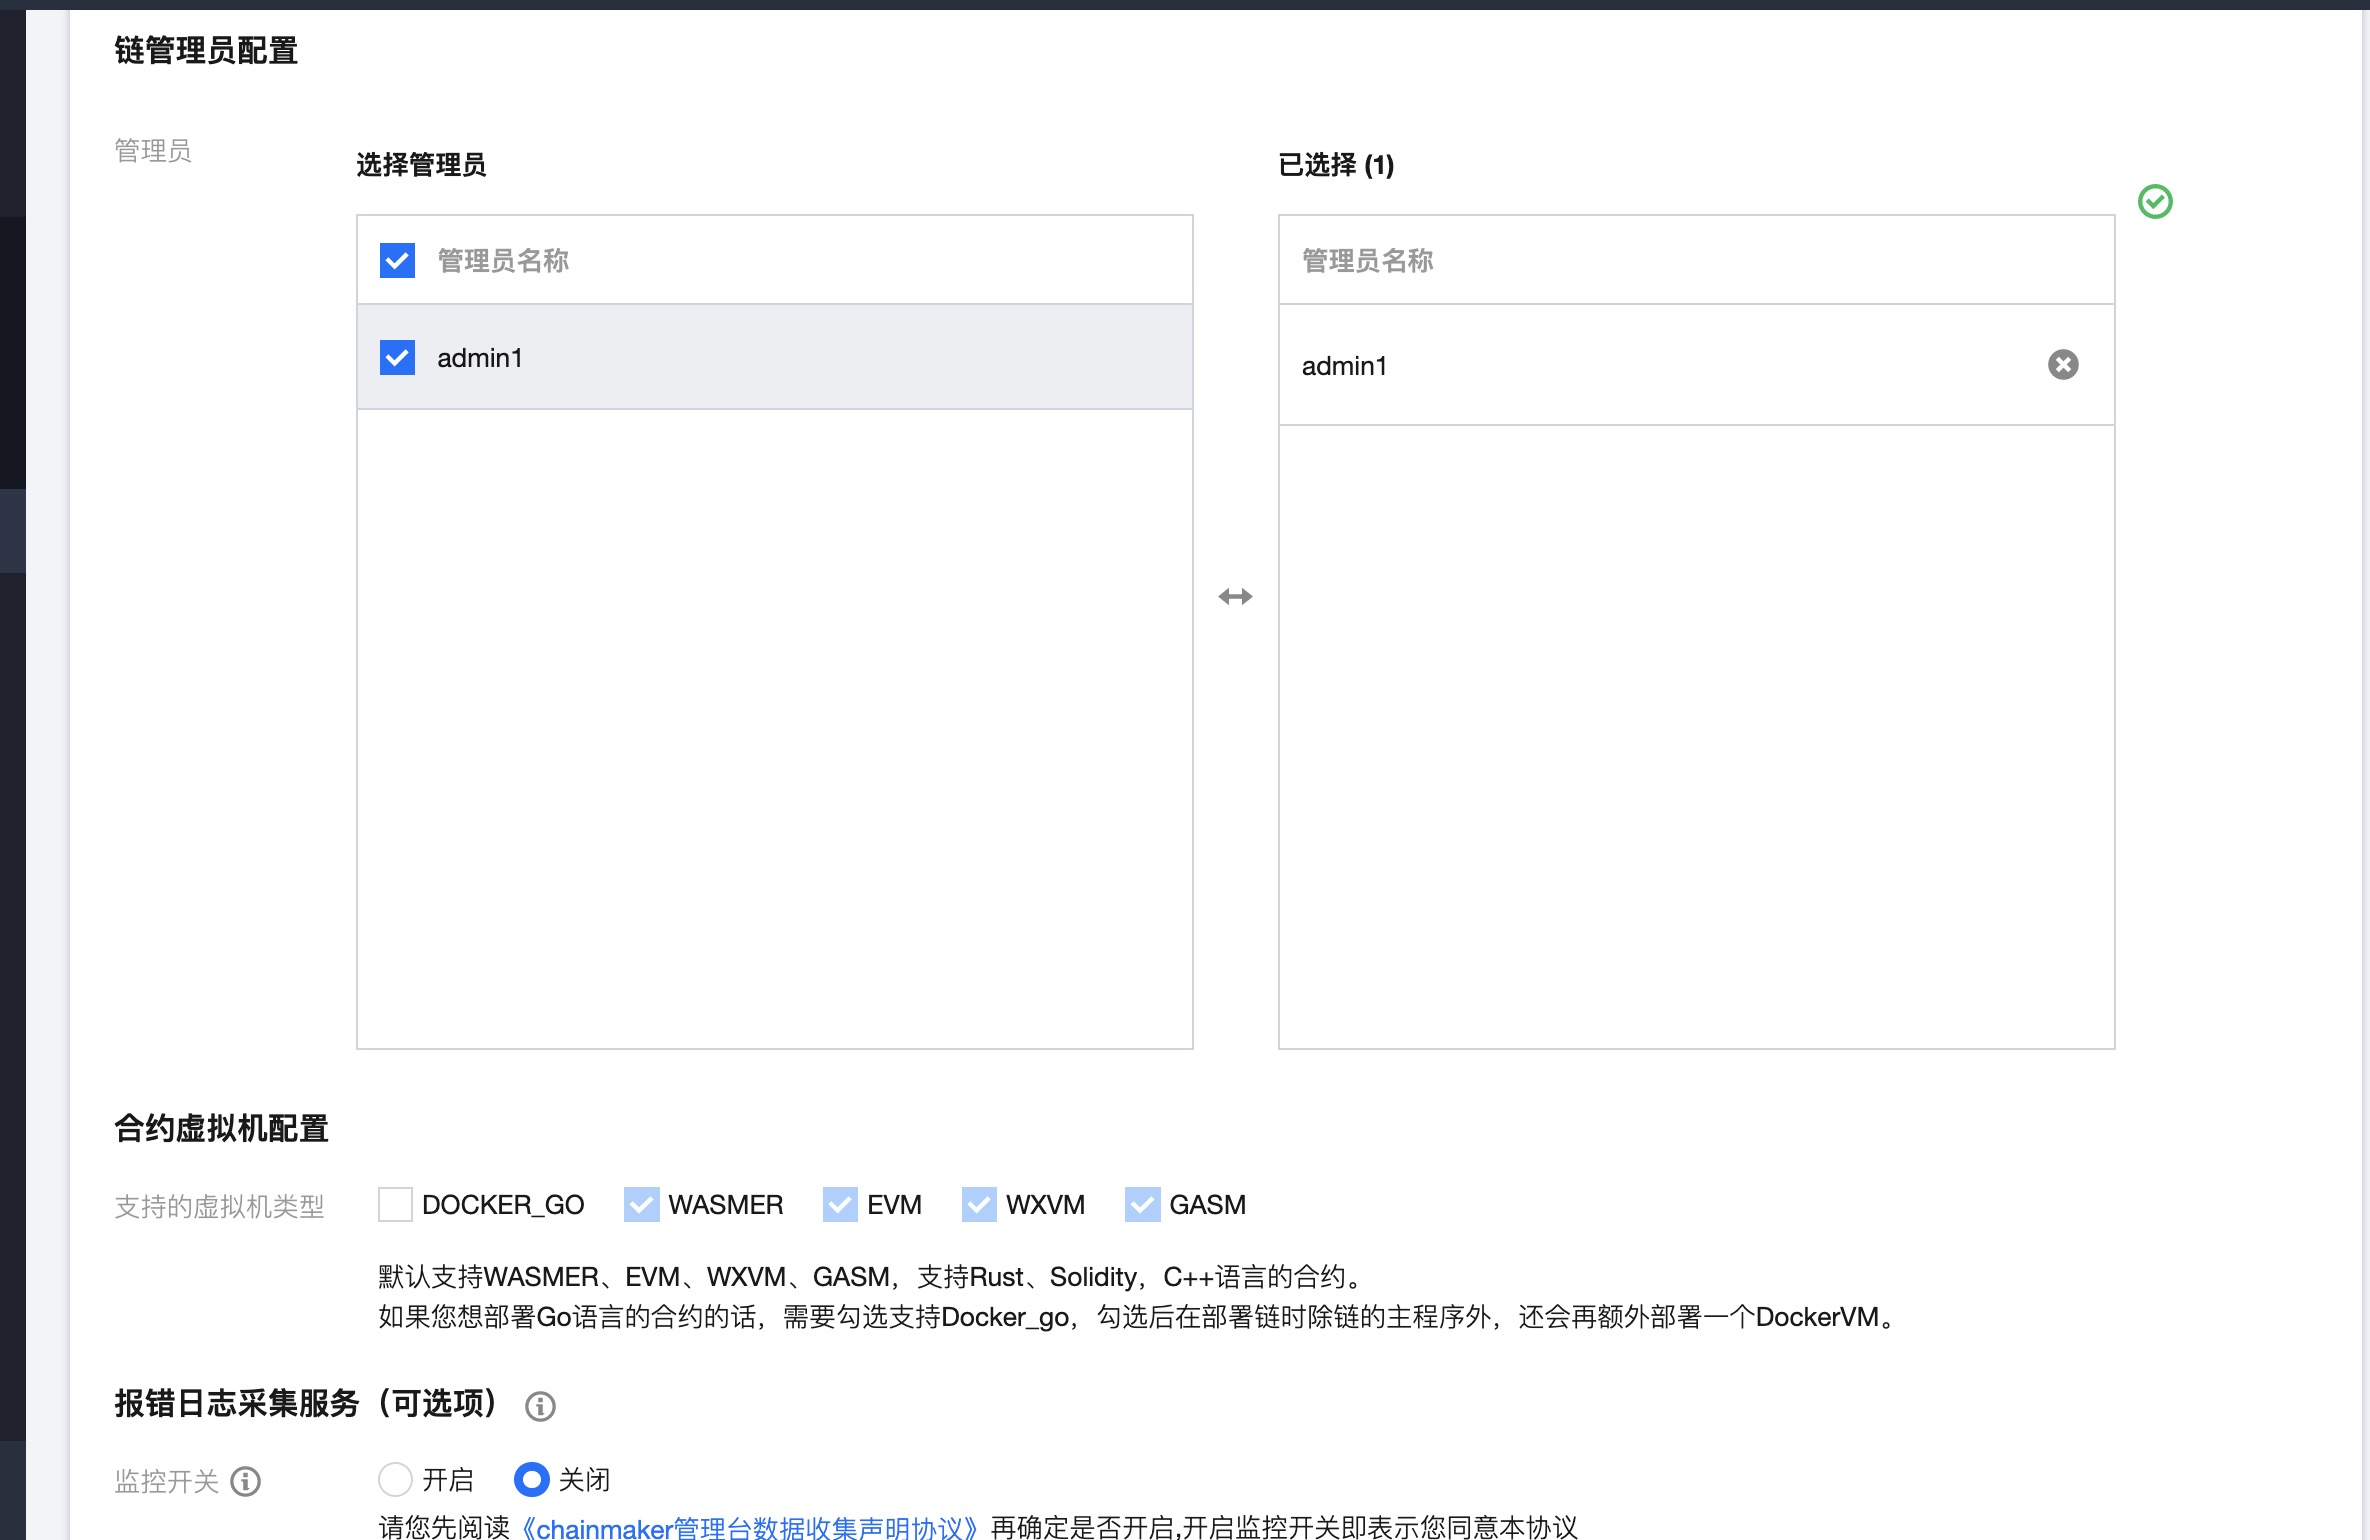Click admin1 entry in 已选择 list

coord(1344,366)
